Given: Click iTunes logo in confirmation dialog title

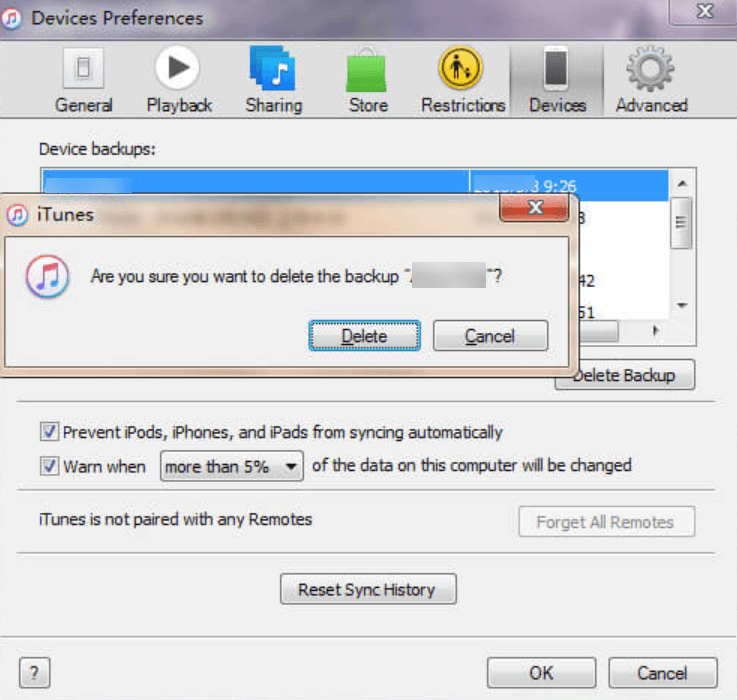Looking at the screenshot, I should click(x=17, y=215).
